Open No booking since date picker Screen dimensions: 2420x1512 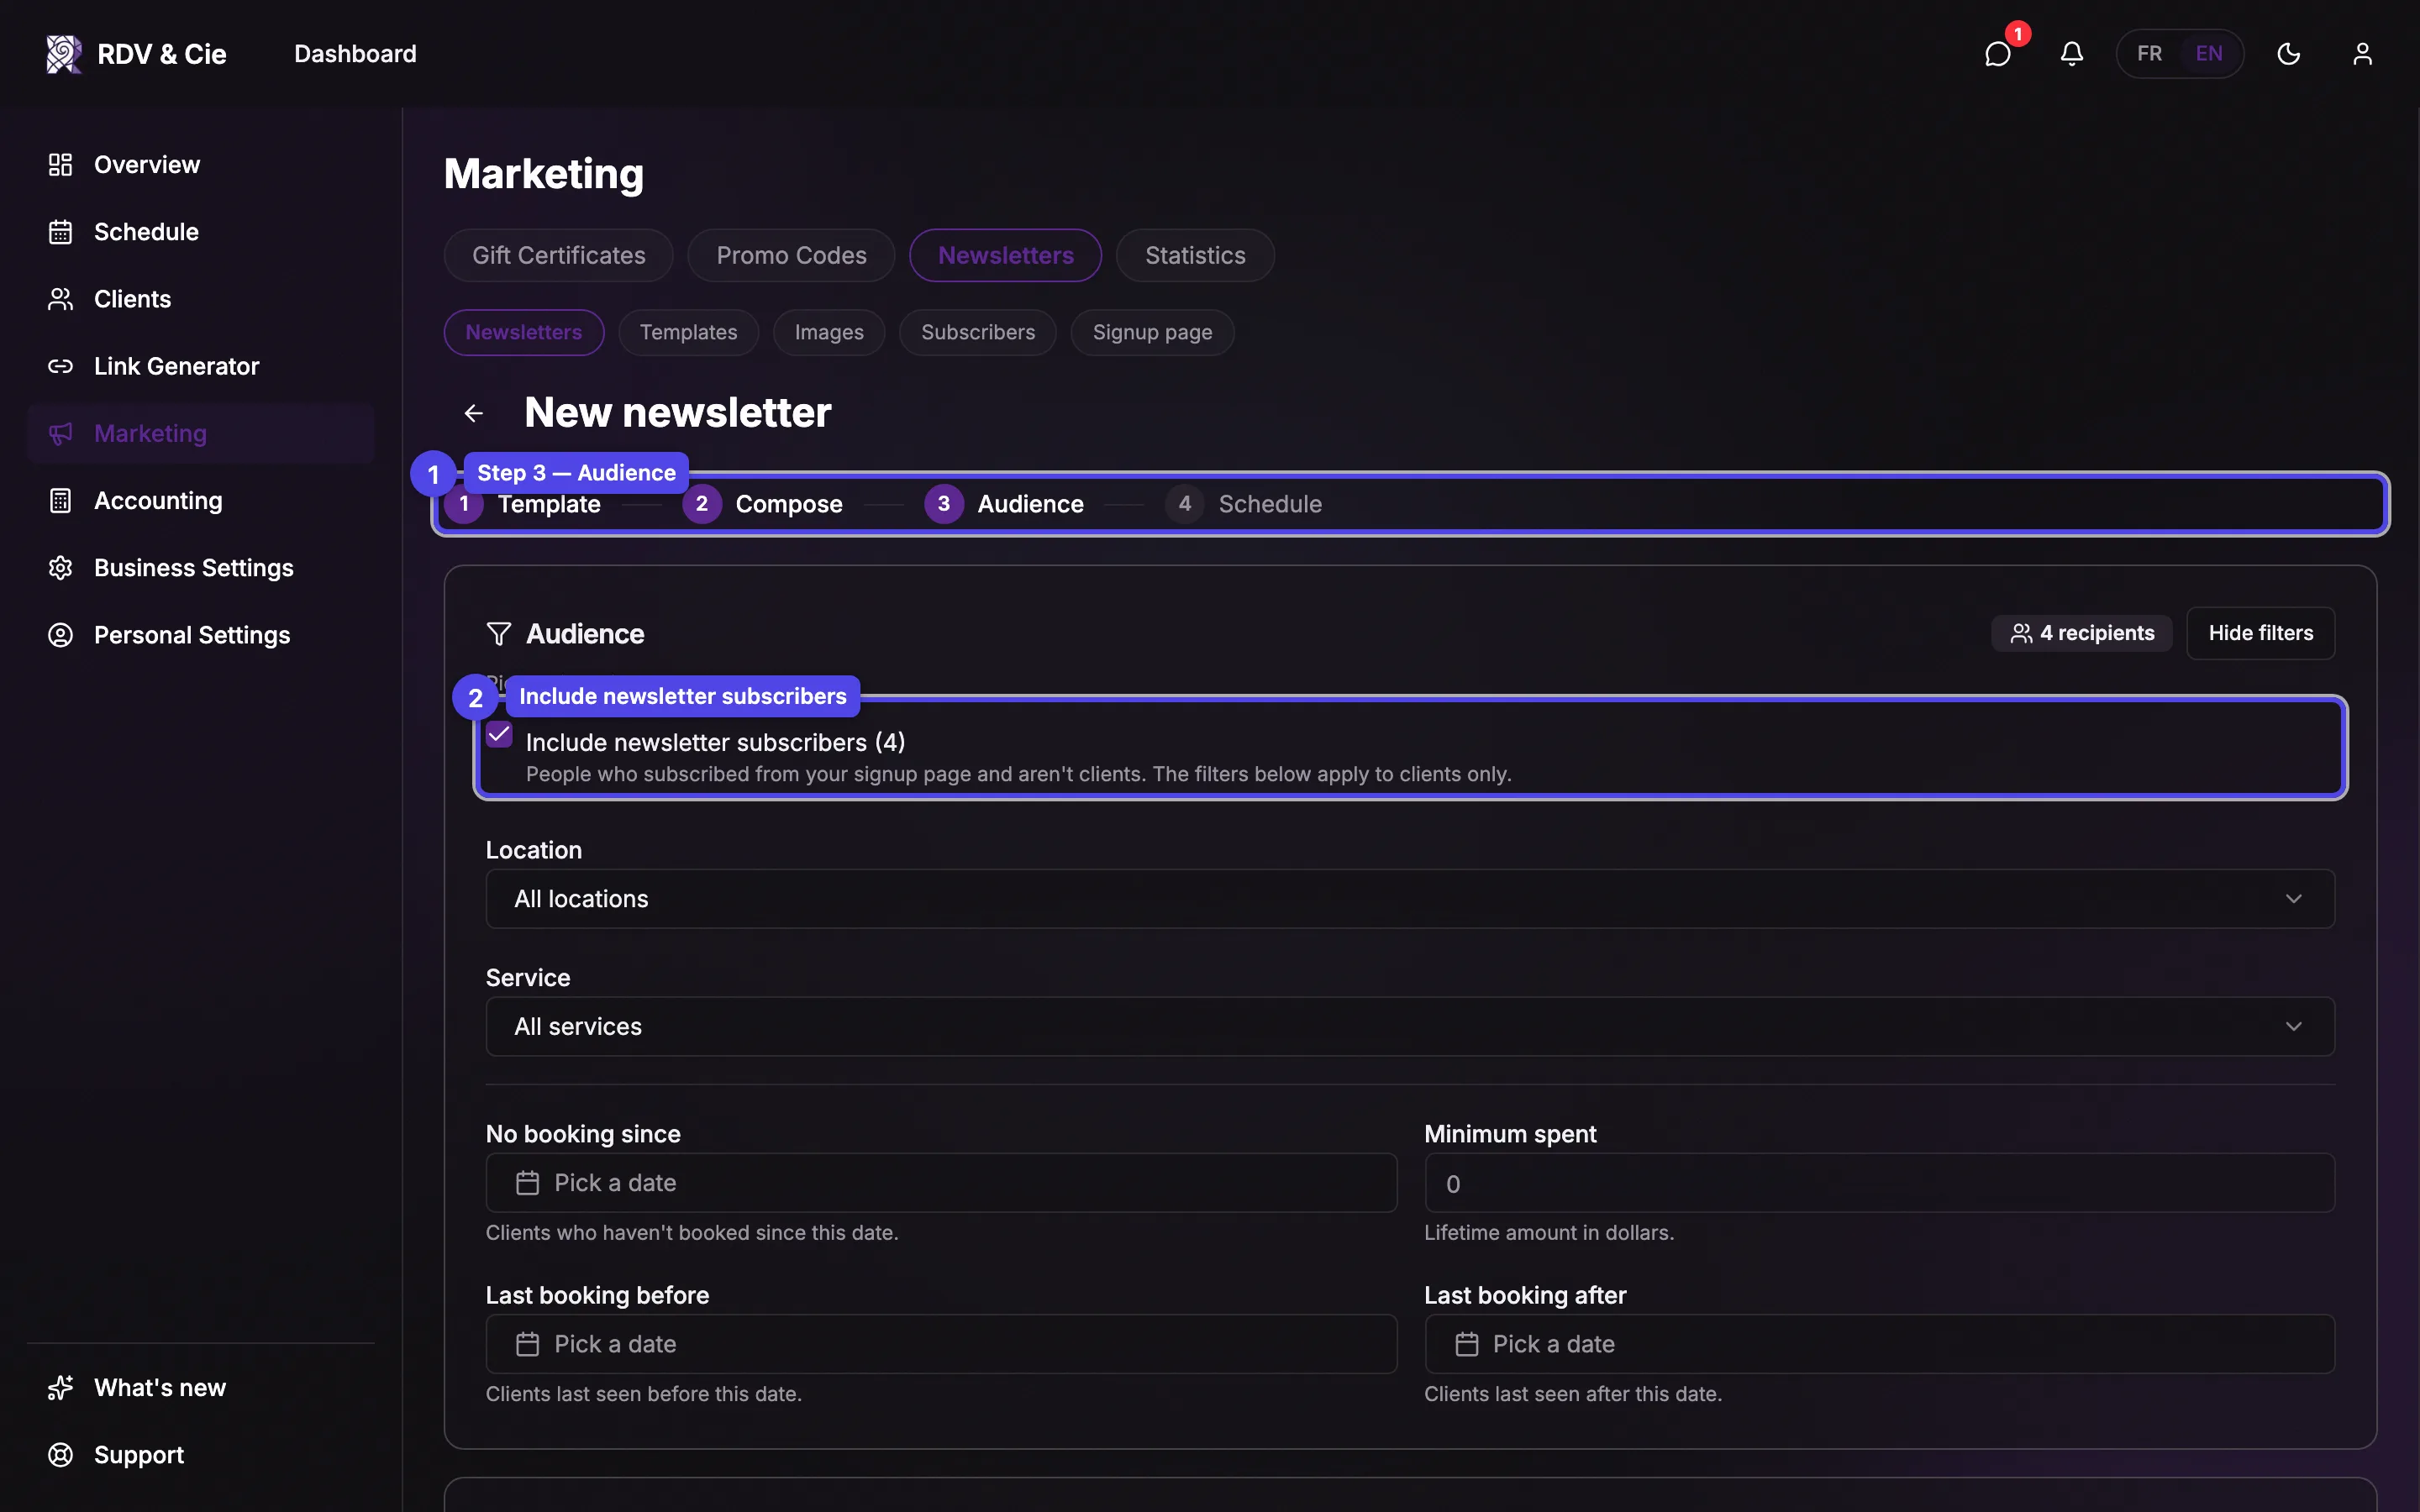(941, 1183)
